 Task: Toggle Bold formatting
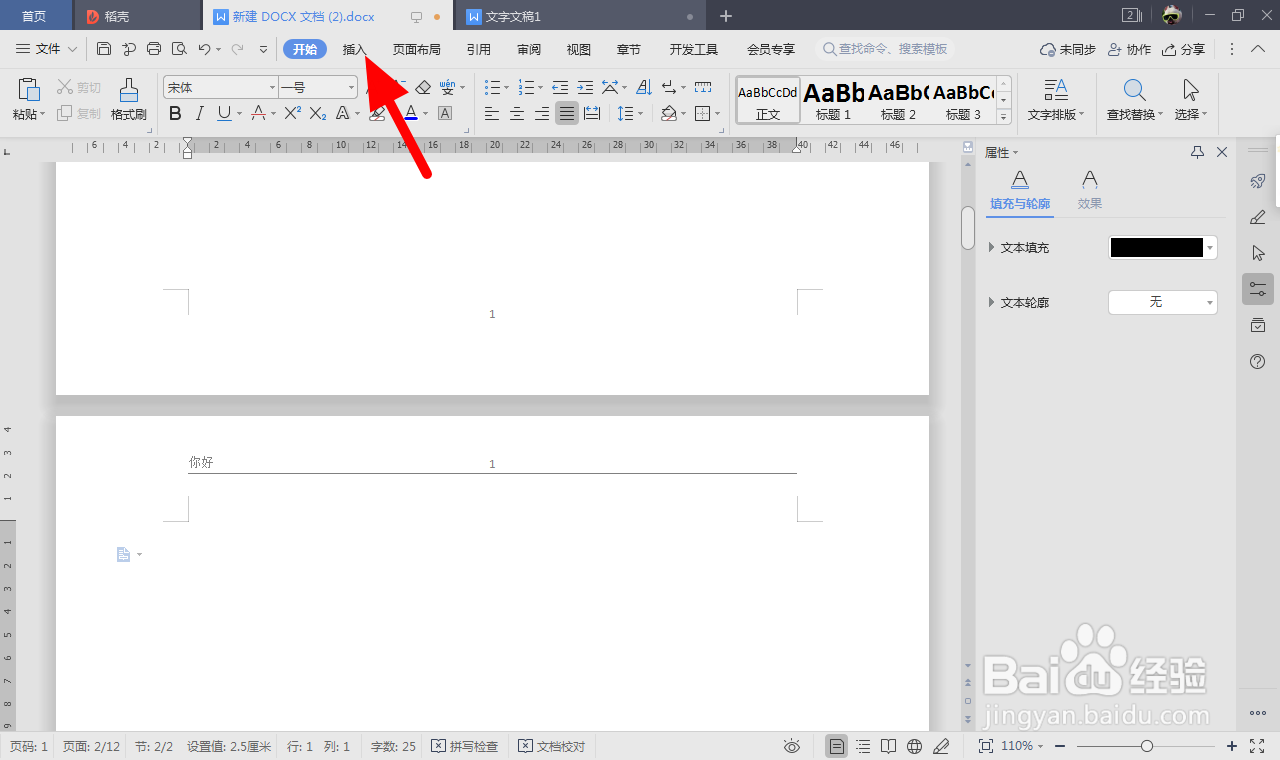(175, 114)
